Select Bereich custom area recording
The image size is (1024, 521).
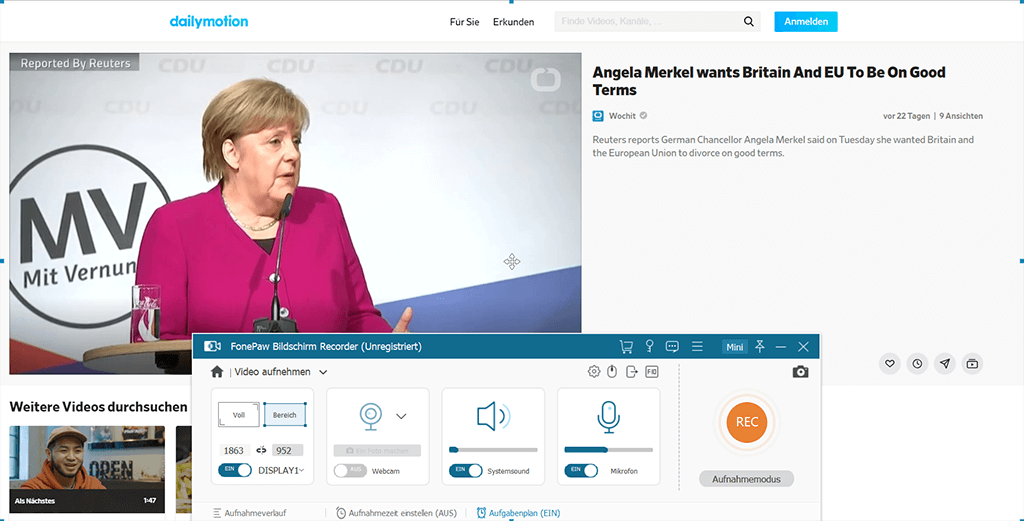(285, 415)
